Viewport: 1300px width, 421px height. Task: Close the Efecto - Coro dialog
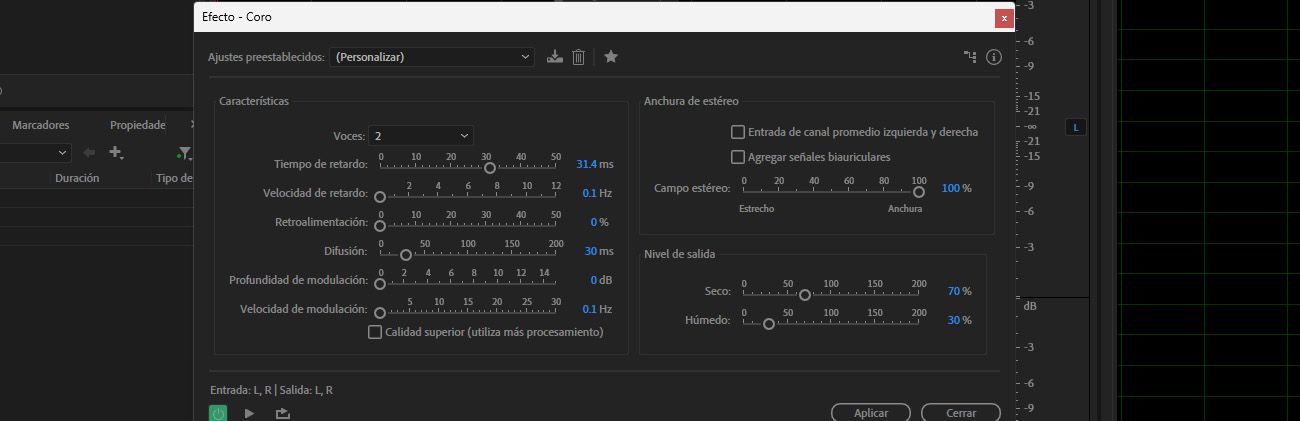tap(1004, 17)
